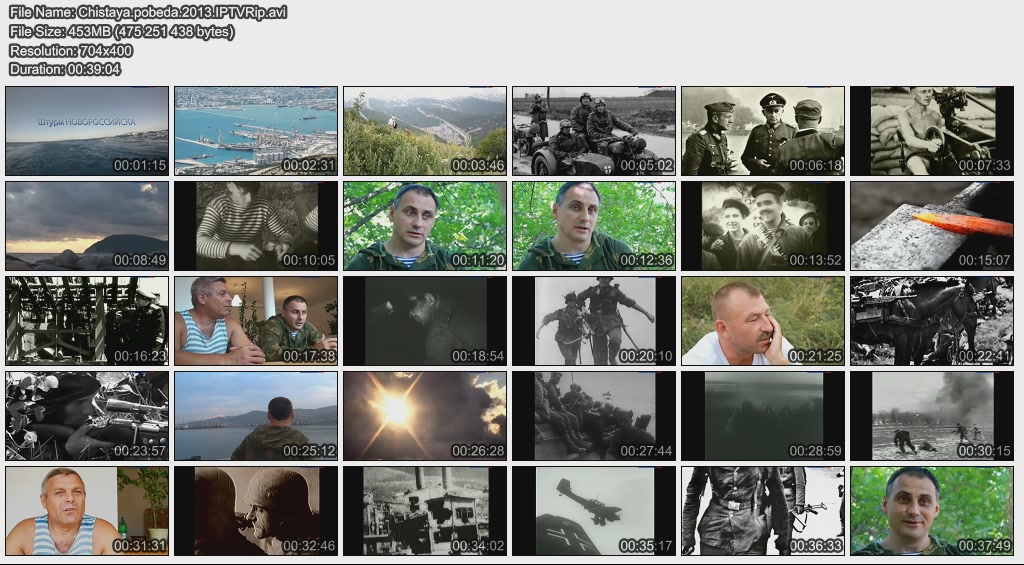Image resolution: width=1024 pixels, height=565 pixels.
Task: Click the Duration 00:39:04 text
Action: [65, 69]
